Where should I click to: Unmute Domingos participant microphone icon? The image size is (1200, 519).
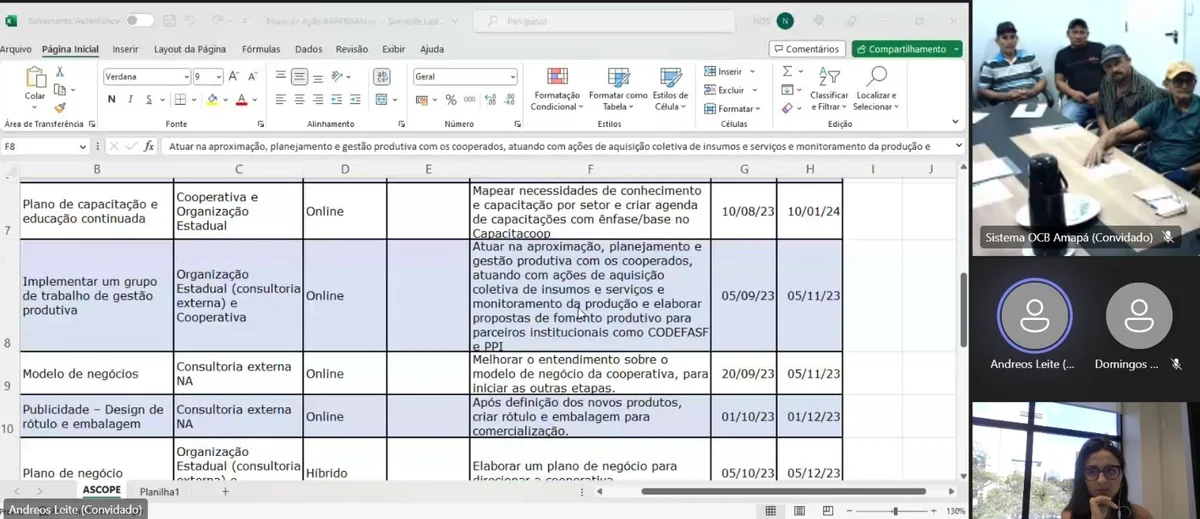coord(1176,365)
